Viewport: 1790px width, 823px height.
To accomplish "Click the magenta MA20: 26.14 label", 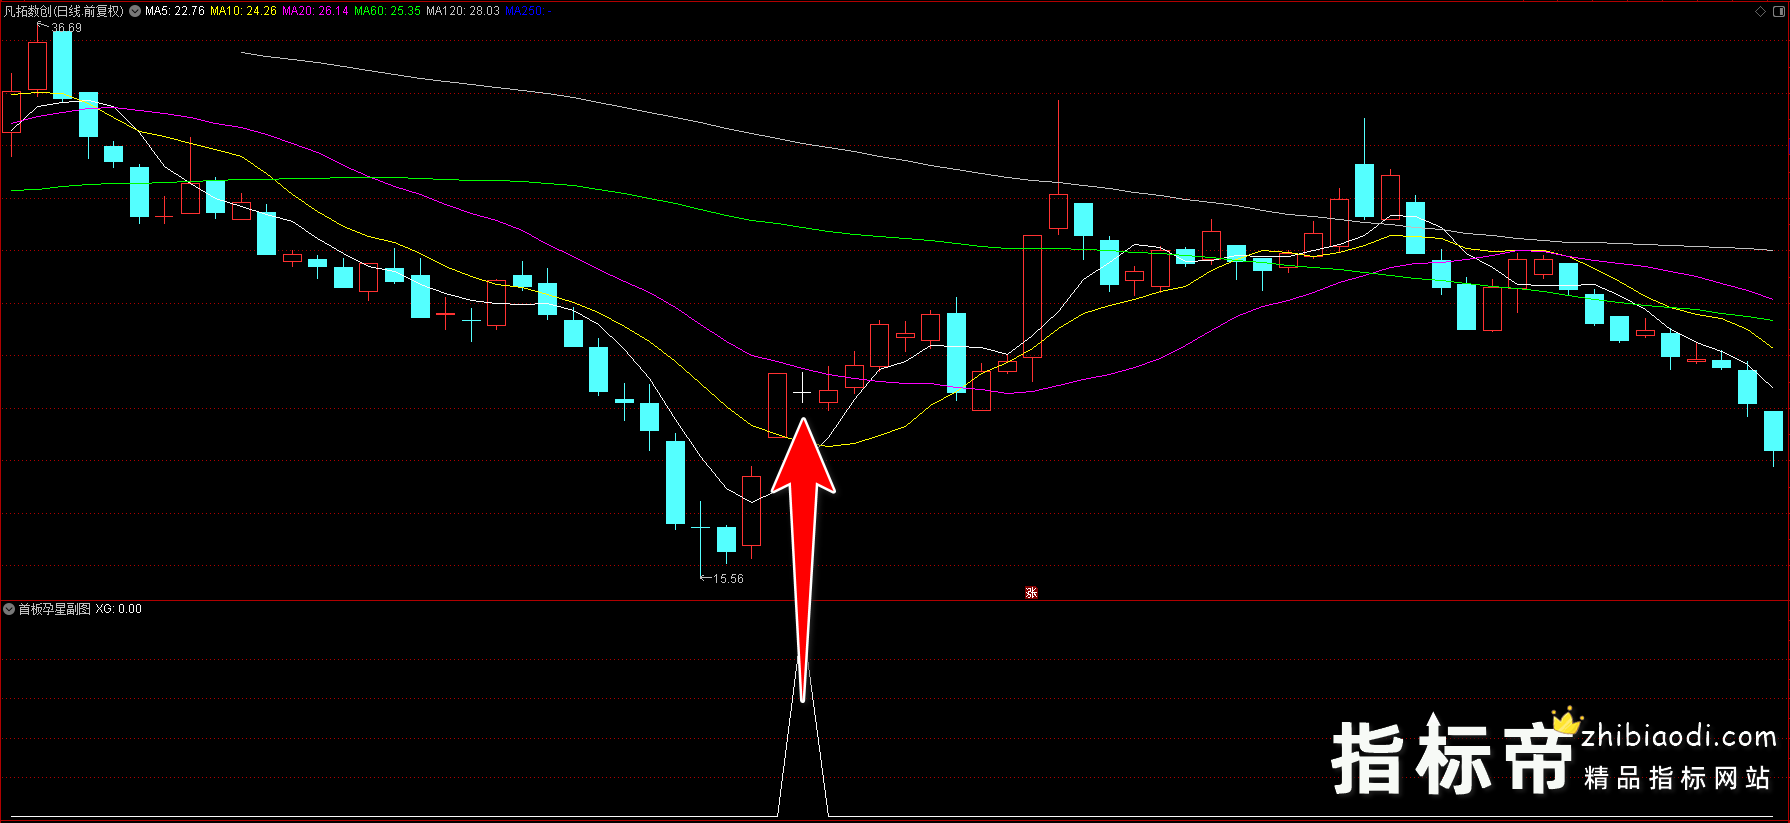I will click(x=315, y=11).
